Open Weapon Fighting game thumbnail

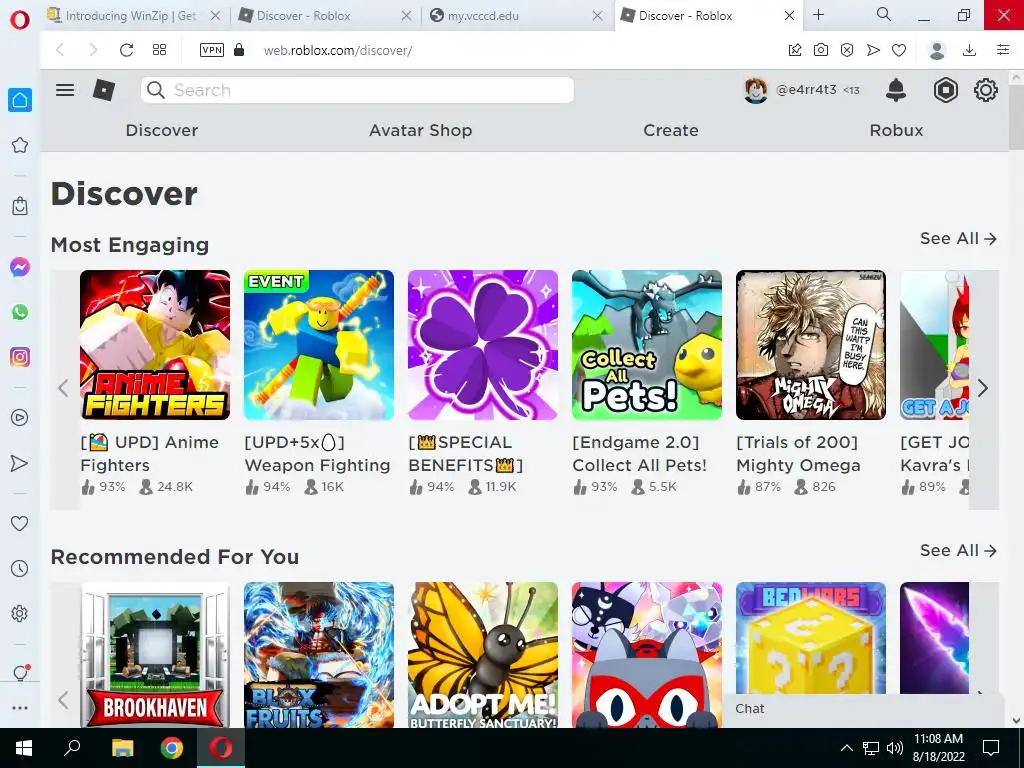point(319,345)
